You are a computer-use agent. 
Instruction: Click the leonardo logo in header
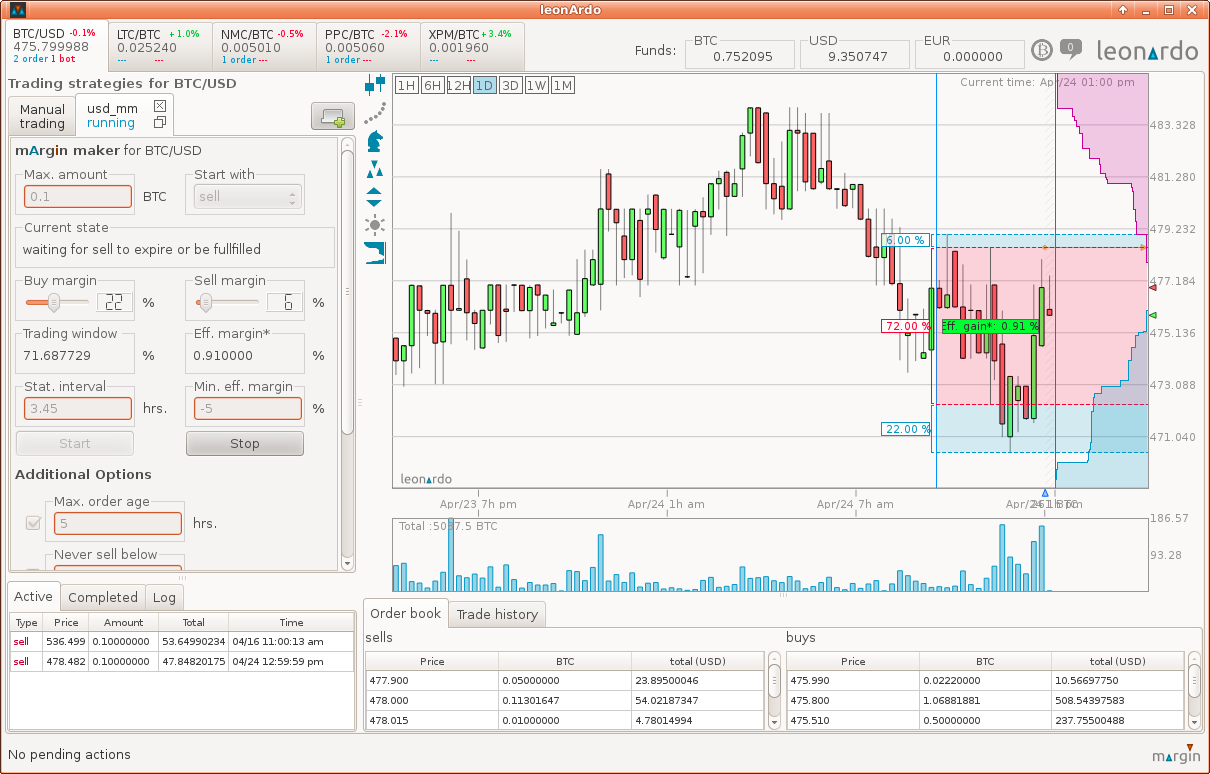[x=1147, y=50]
